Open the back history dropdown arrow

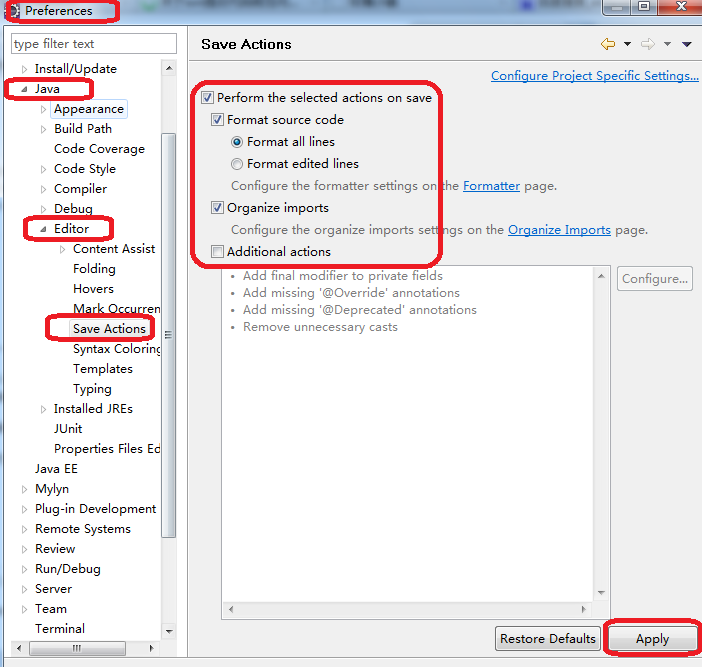tap(627, 44)
